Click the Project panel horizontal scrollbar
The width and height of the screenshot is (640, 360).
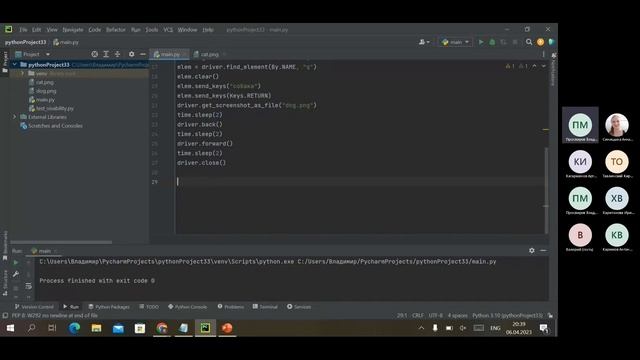tap(61, 242)
